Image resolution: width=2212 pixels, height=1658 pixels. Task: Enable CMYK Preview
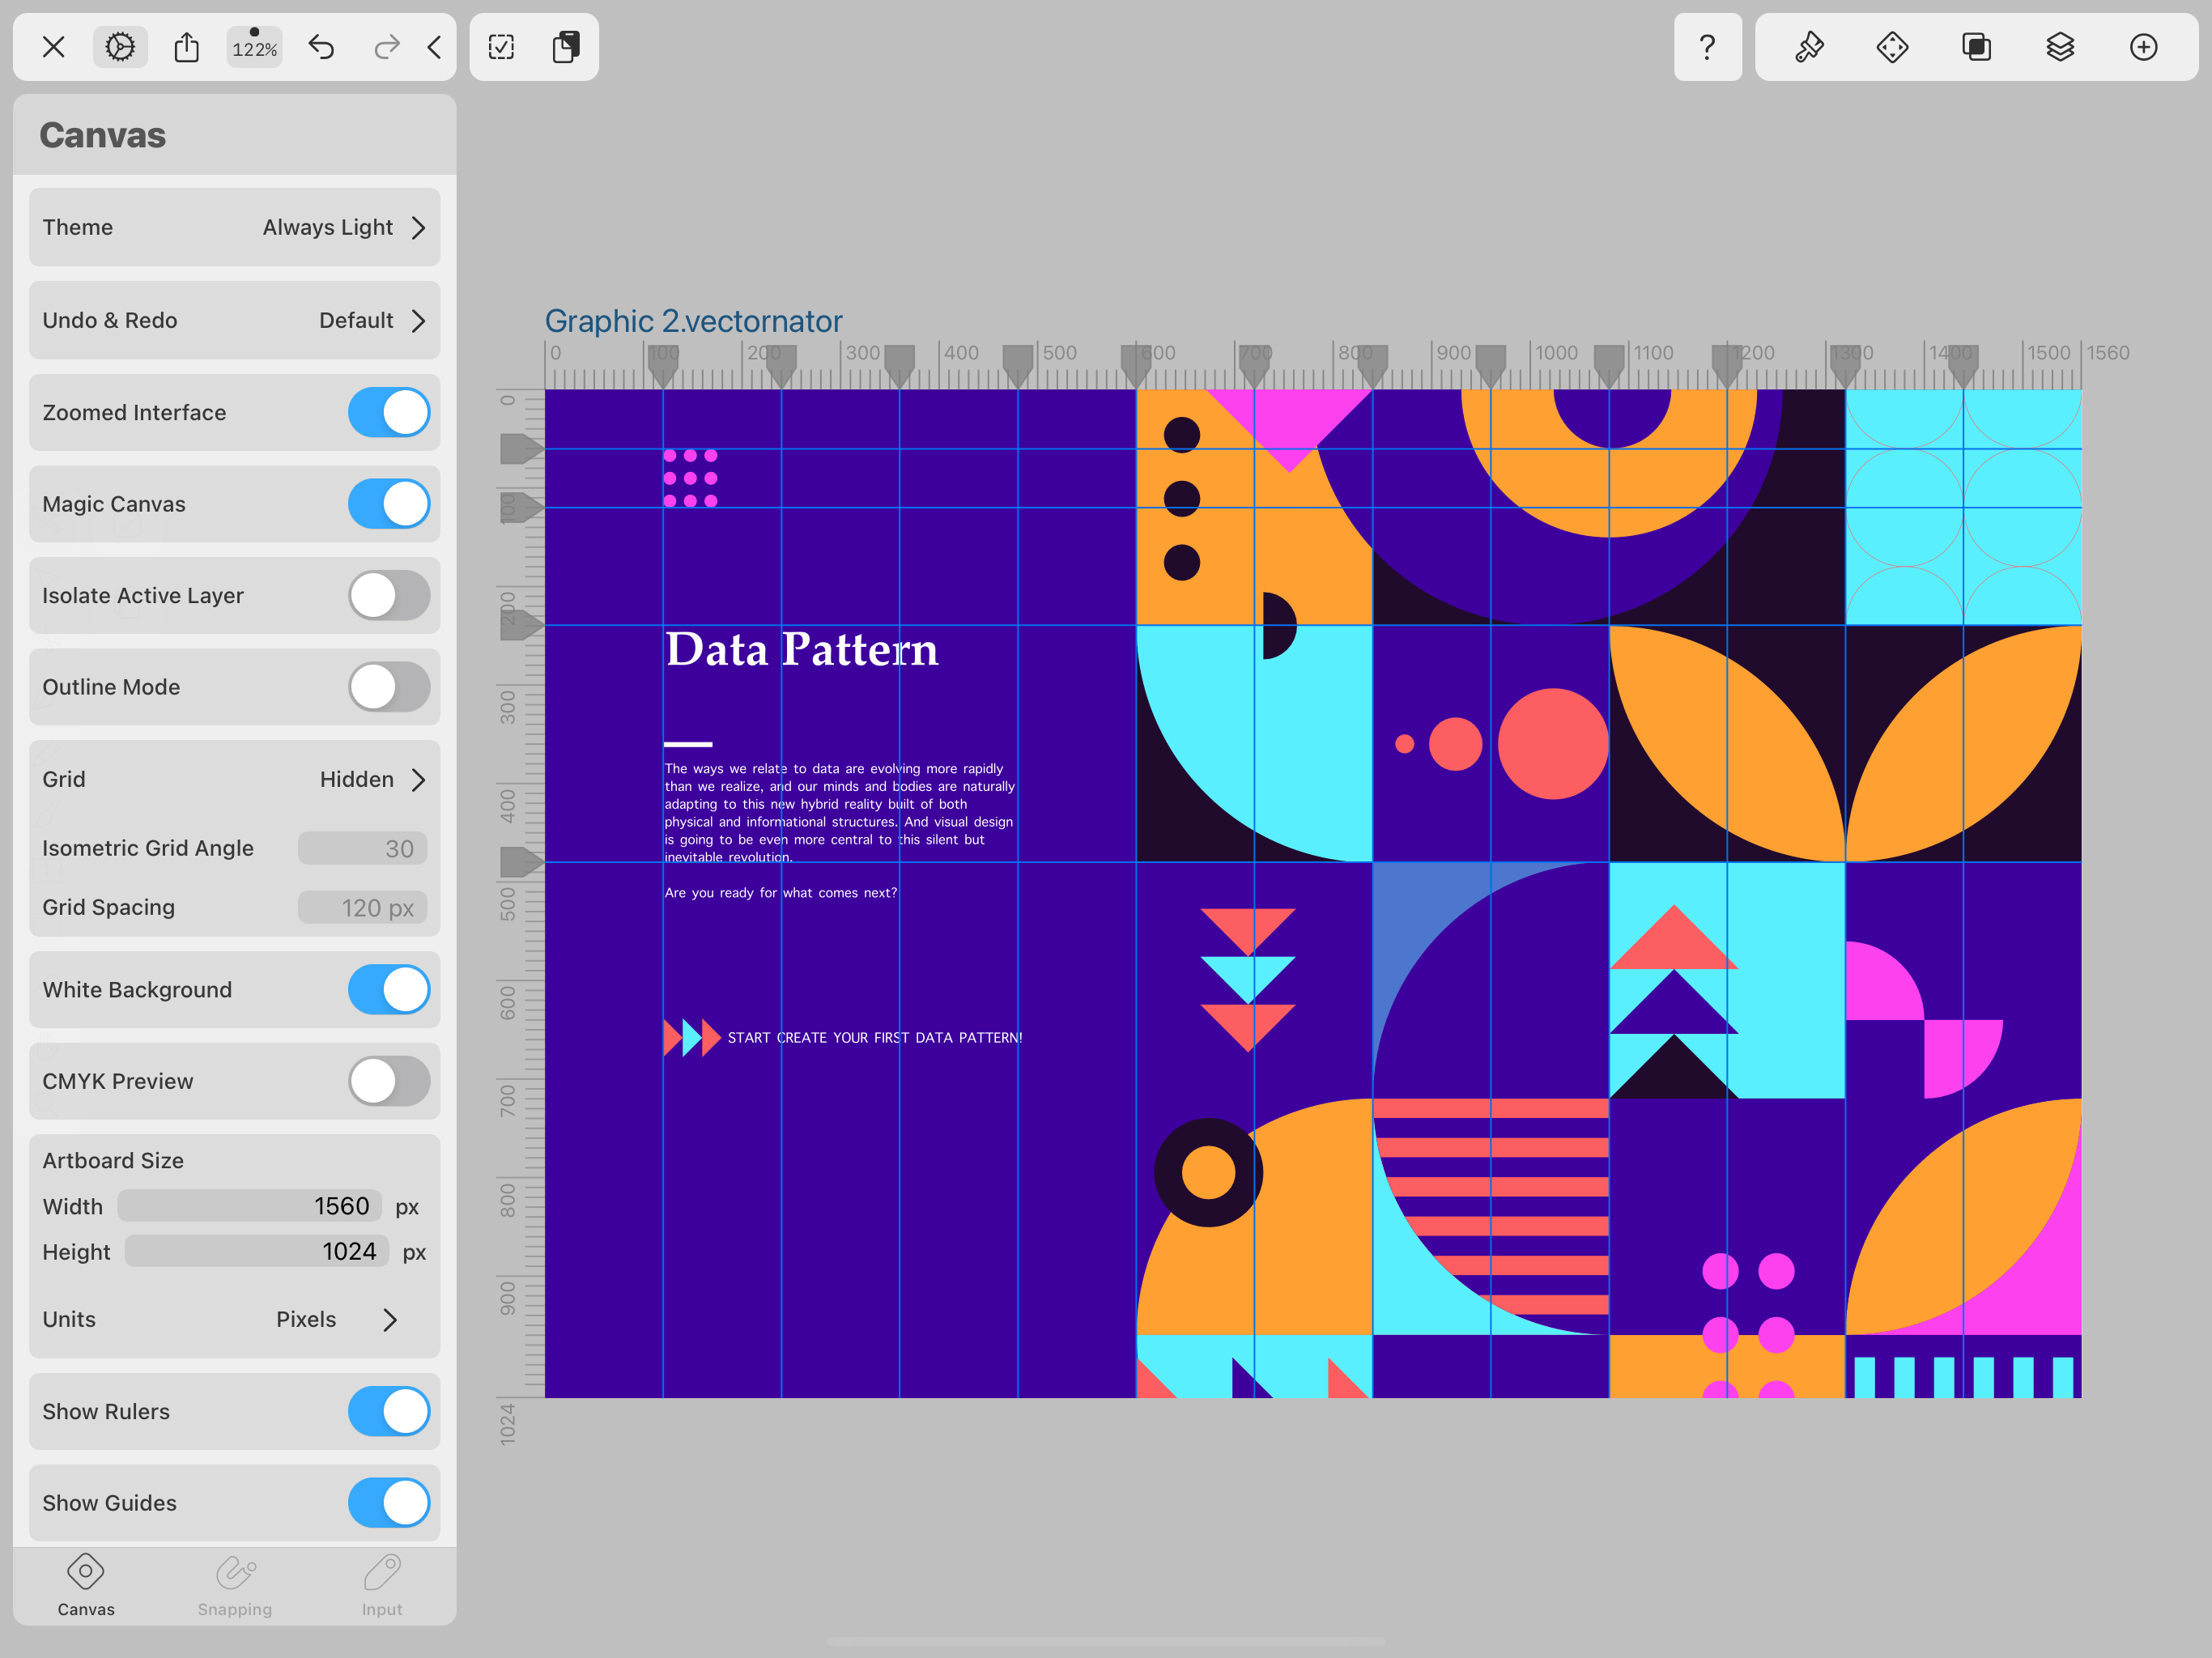click(x=389, y=1081)
